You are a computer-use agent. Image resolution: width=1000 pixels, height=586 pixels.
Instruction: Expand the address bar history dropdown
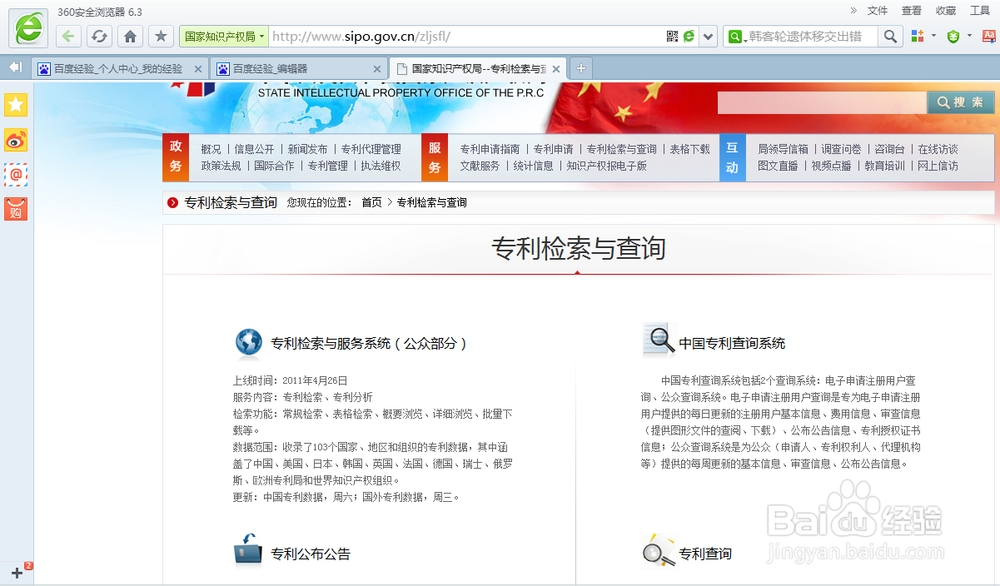(708, 36)
